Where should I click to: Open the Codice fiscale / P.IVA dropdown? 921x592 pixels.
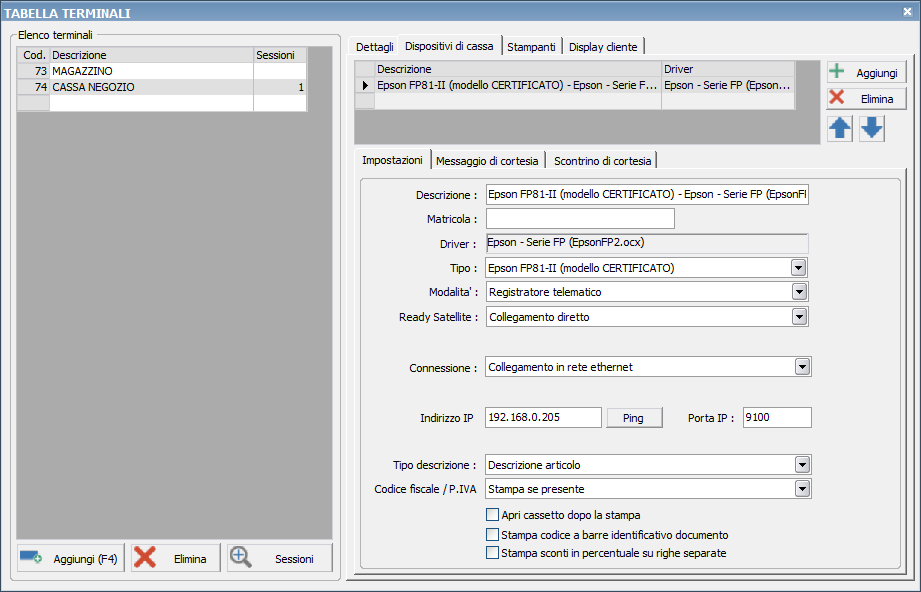(x=802, y=489)
